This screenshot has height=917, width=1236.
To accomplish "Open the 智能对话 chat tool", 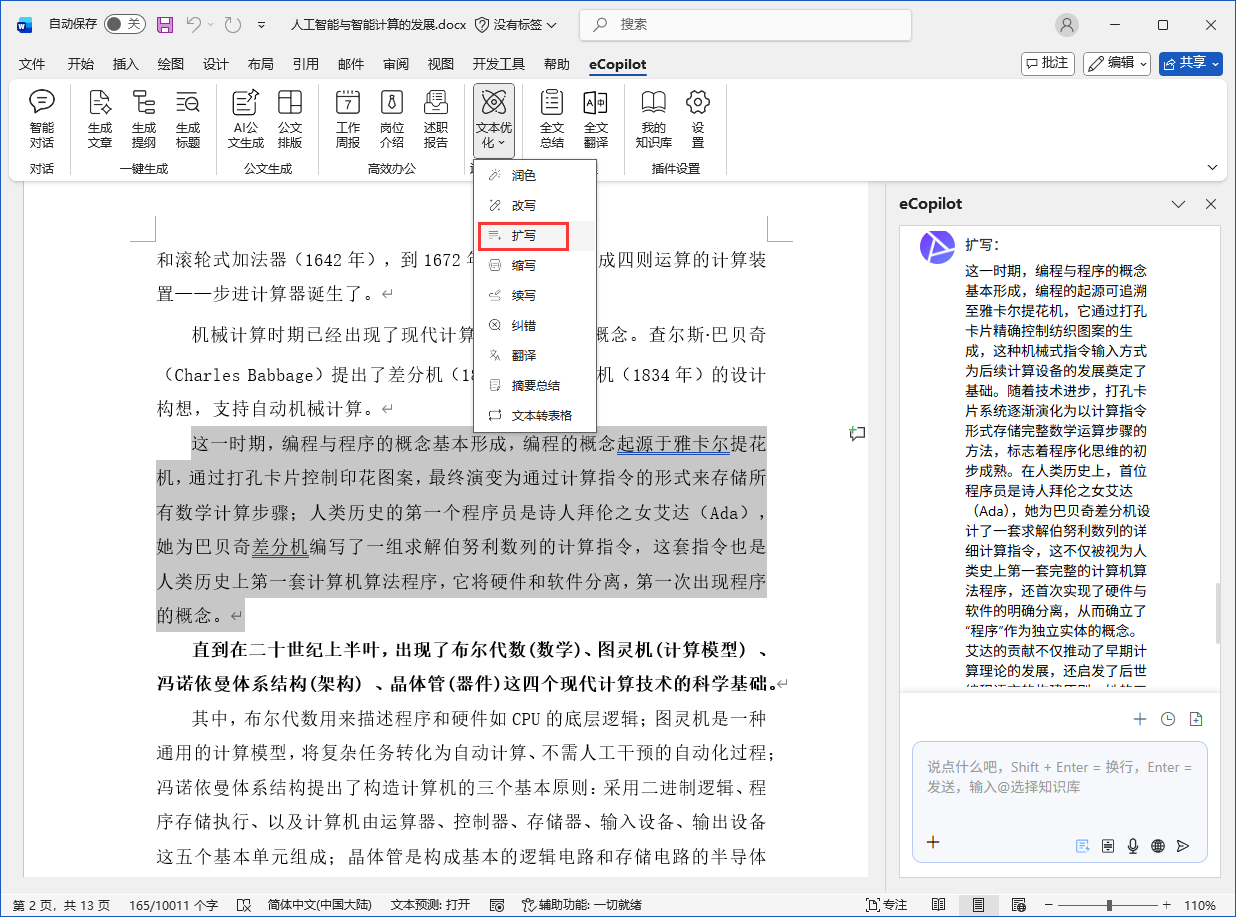I will click(41, 119).
